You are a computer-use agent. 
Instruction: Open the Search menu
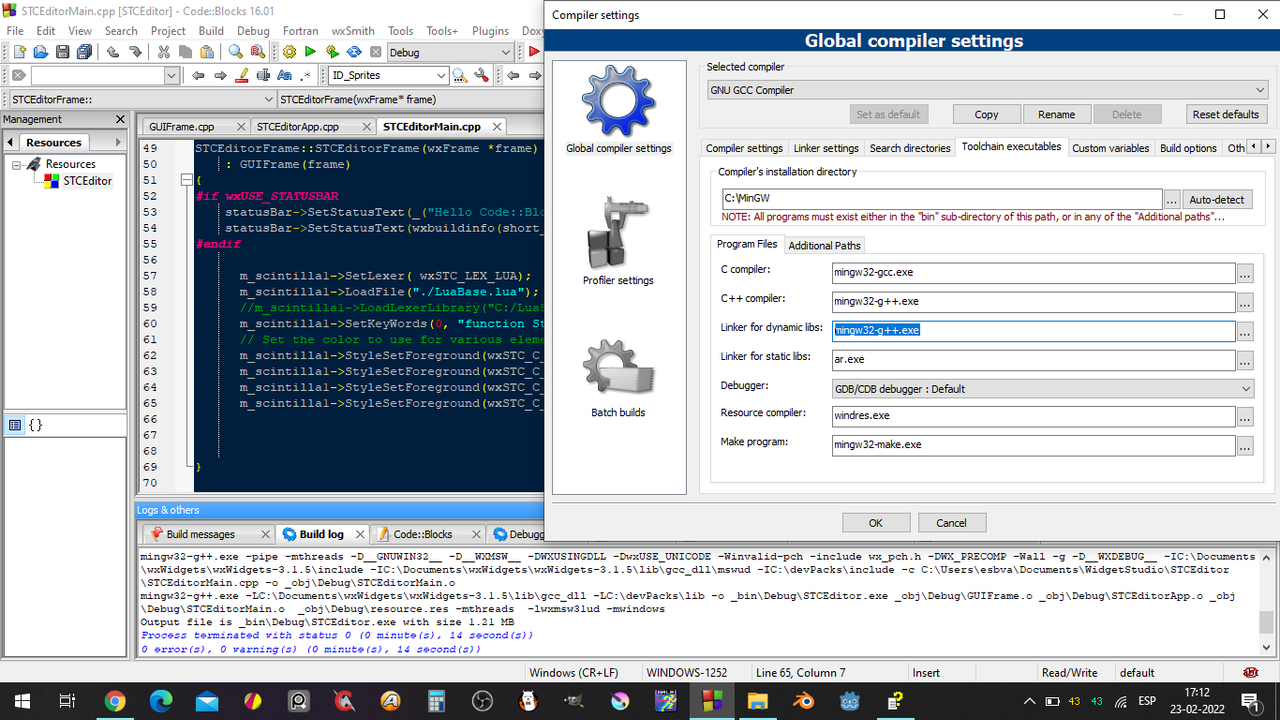[x=121, y=31]
